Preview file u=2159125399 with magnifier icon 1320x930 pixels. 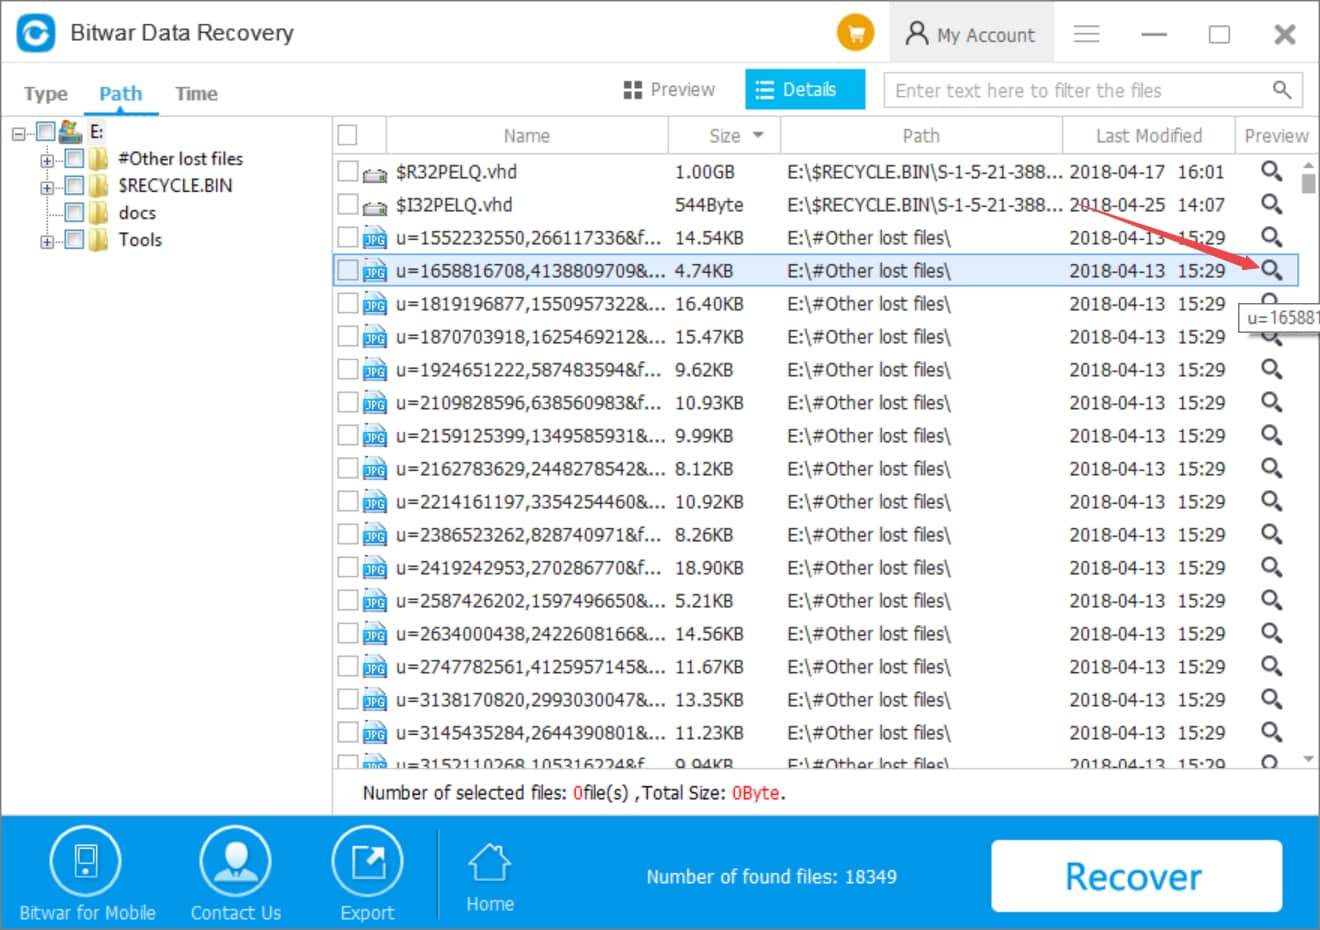[1271, 435]
